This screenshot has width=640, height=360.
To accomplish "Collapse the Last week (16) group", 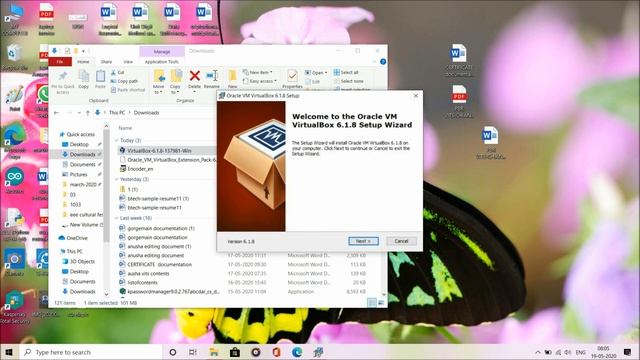I will [117, 218].
